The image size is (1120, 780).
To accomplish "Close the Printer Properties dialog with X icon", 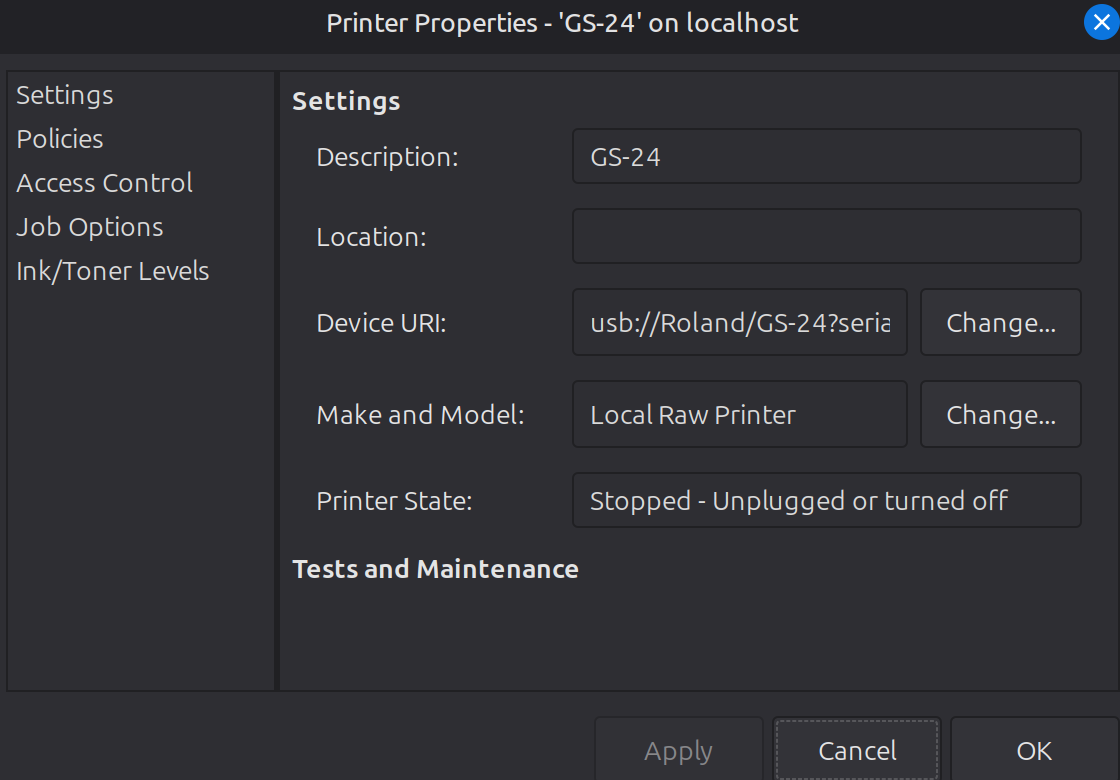I will coord(1101,23).
